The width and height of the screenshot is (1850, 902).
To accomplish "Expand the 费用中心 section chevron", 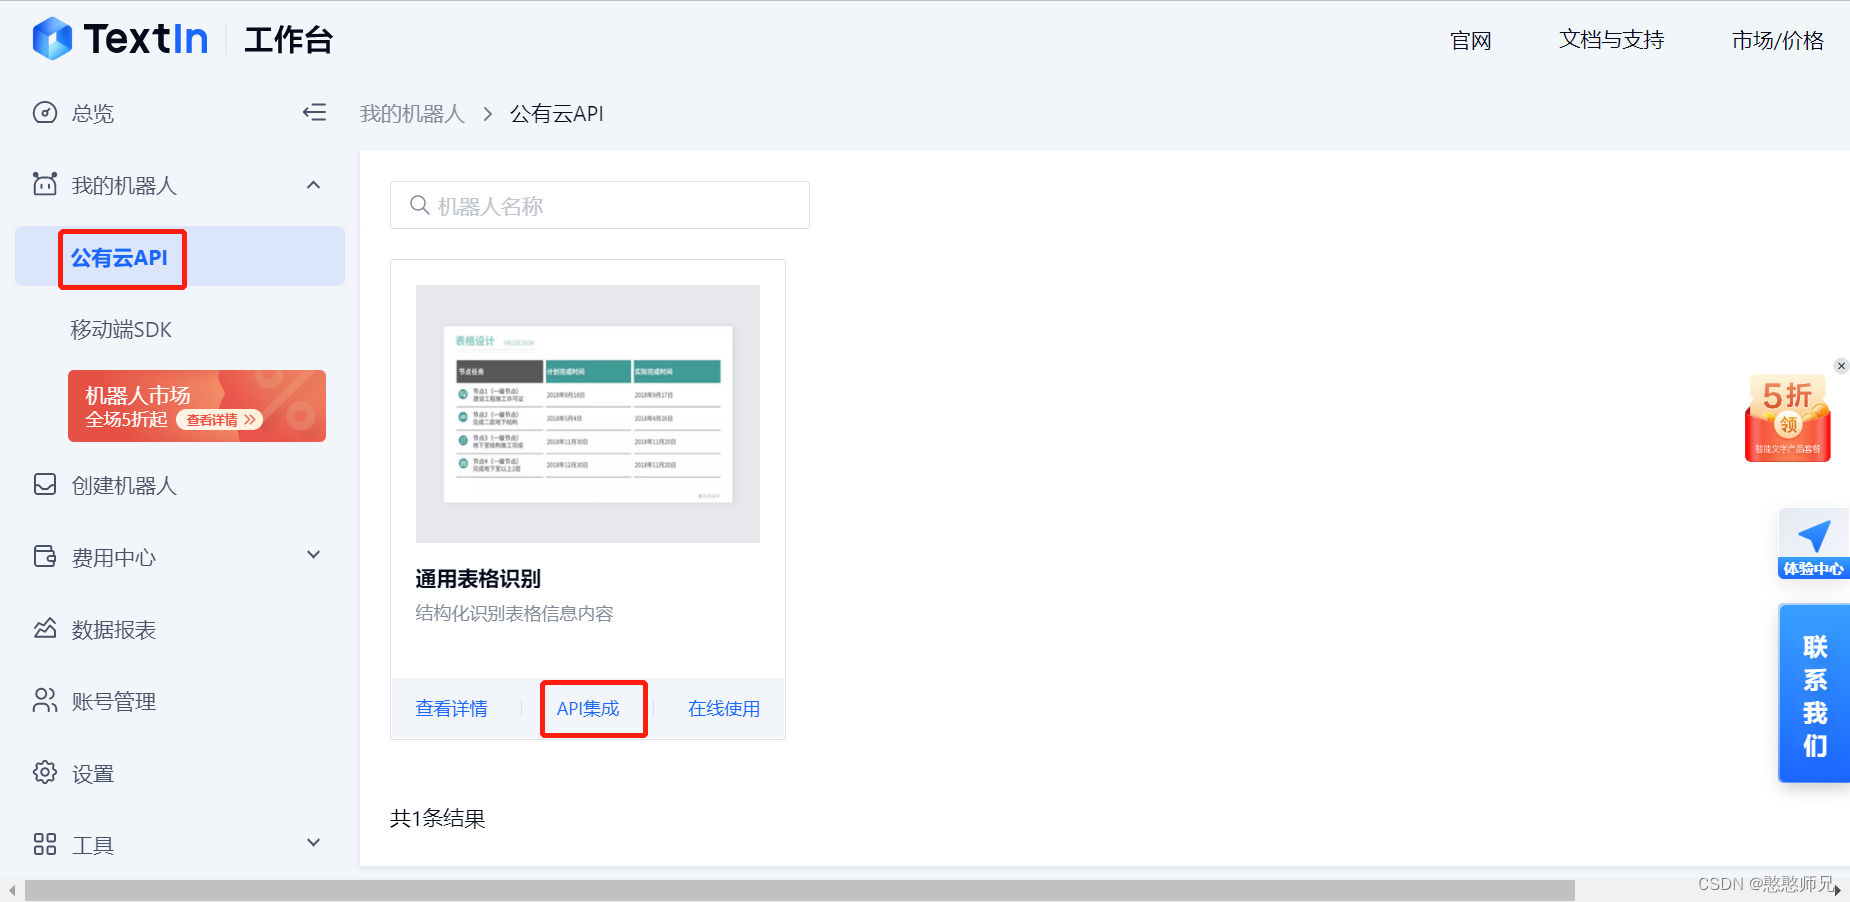I will pos(313,555).
